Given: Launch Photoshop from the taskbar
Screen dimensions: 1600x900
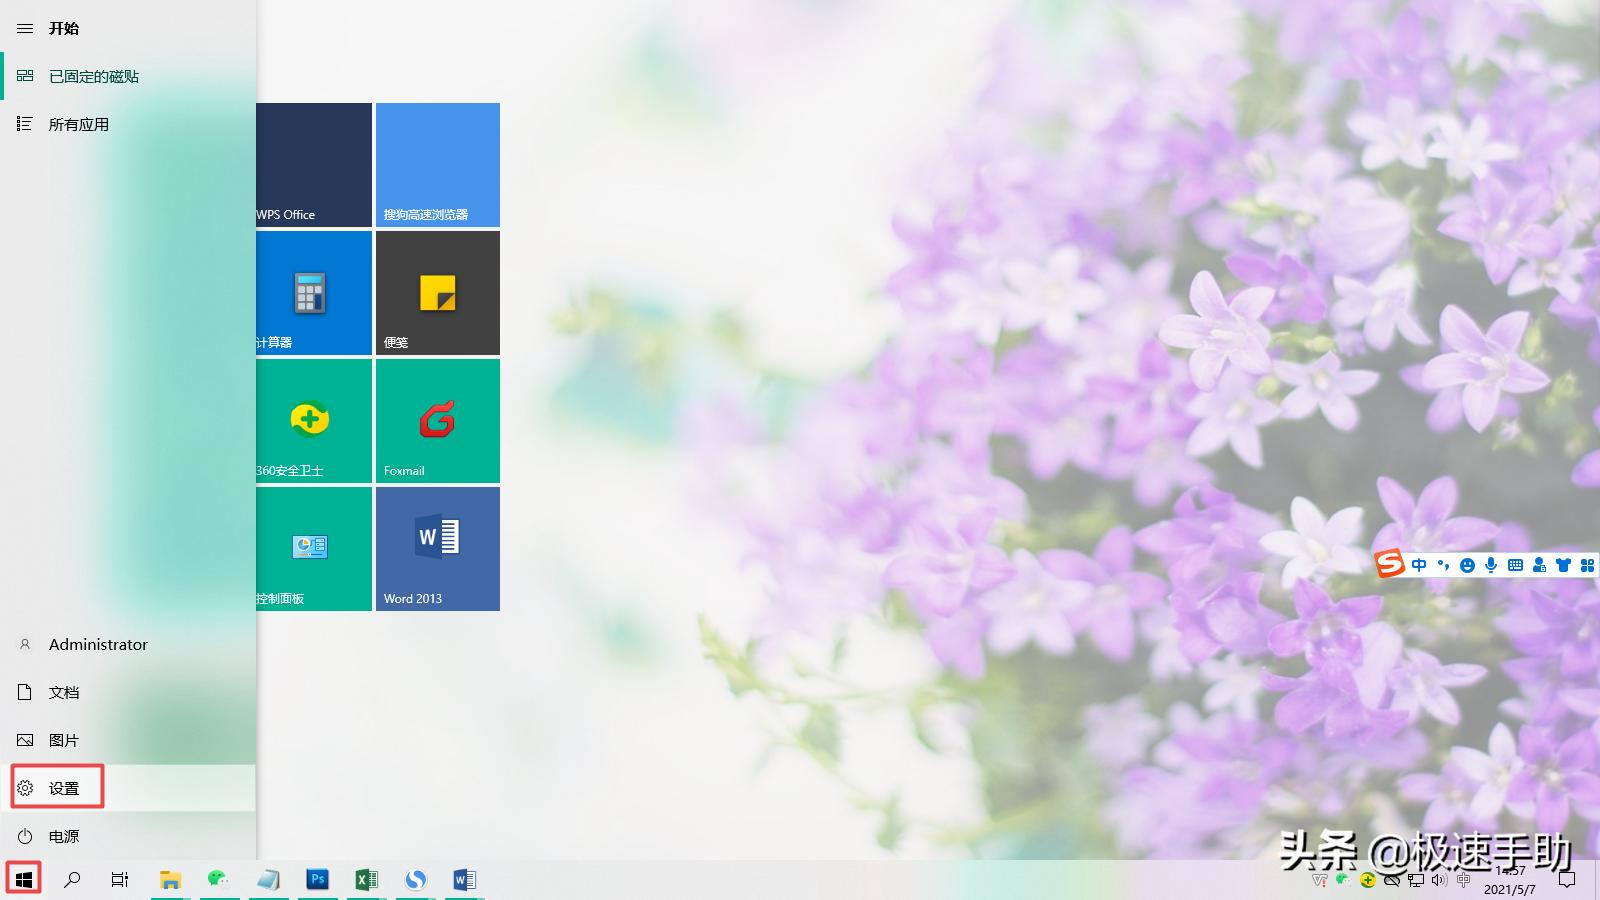Looking at the screenshot, I should coord(317,880).
